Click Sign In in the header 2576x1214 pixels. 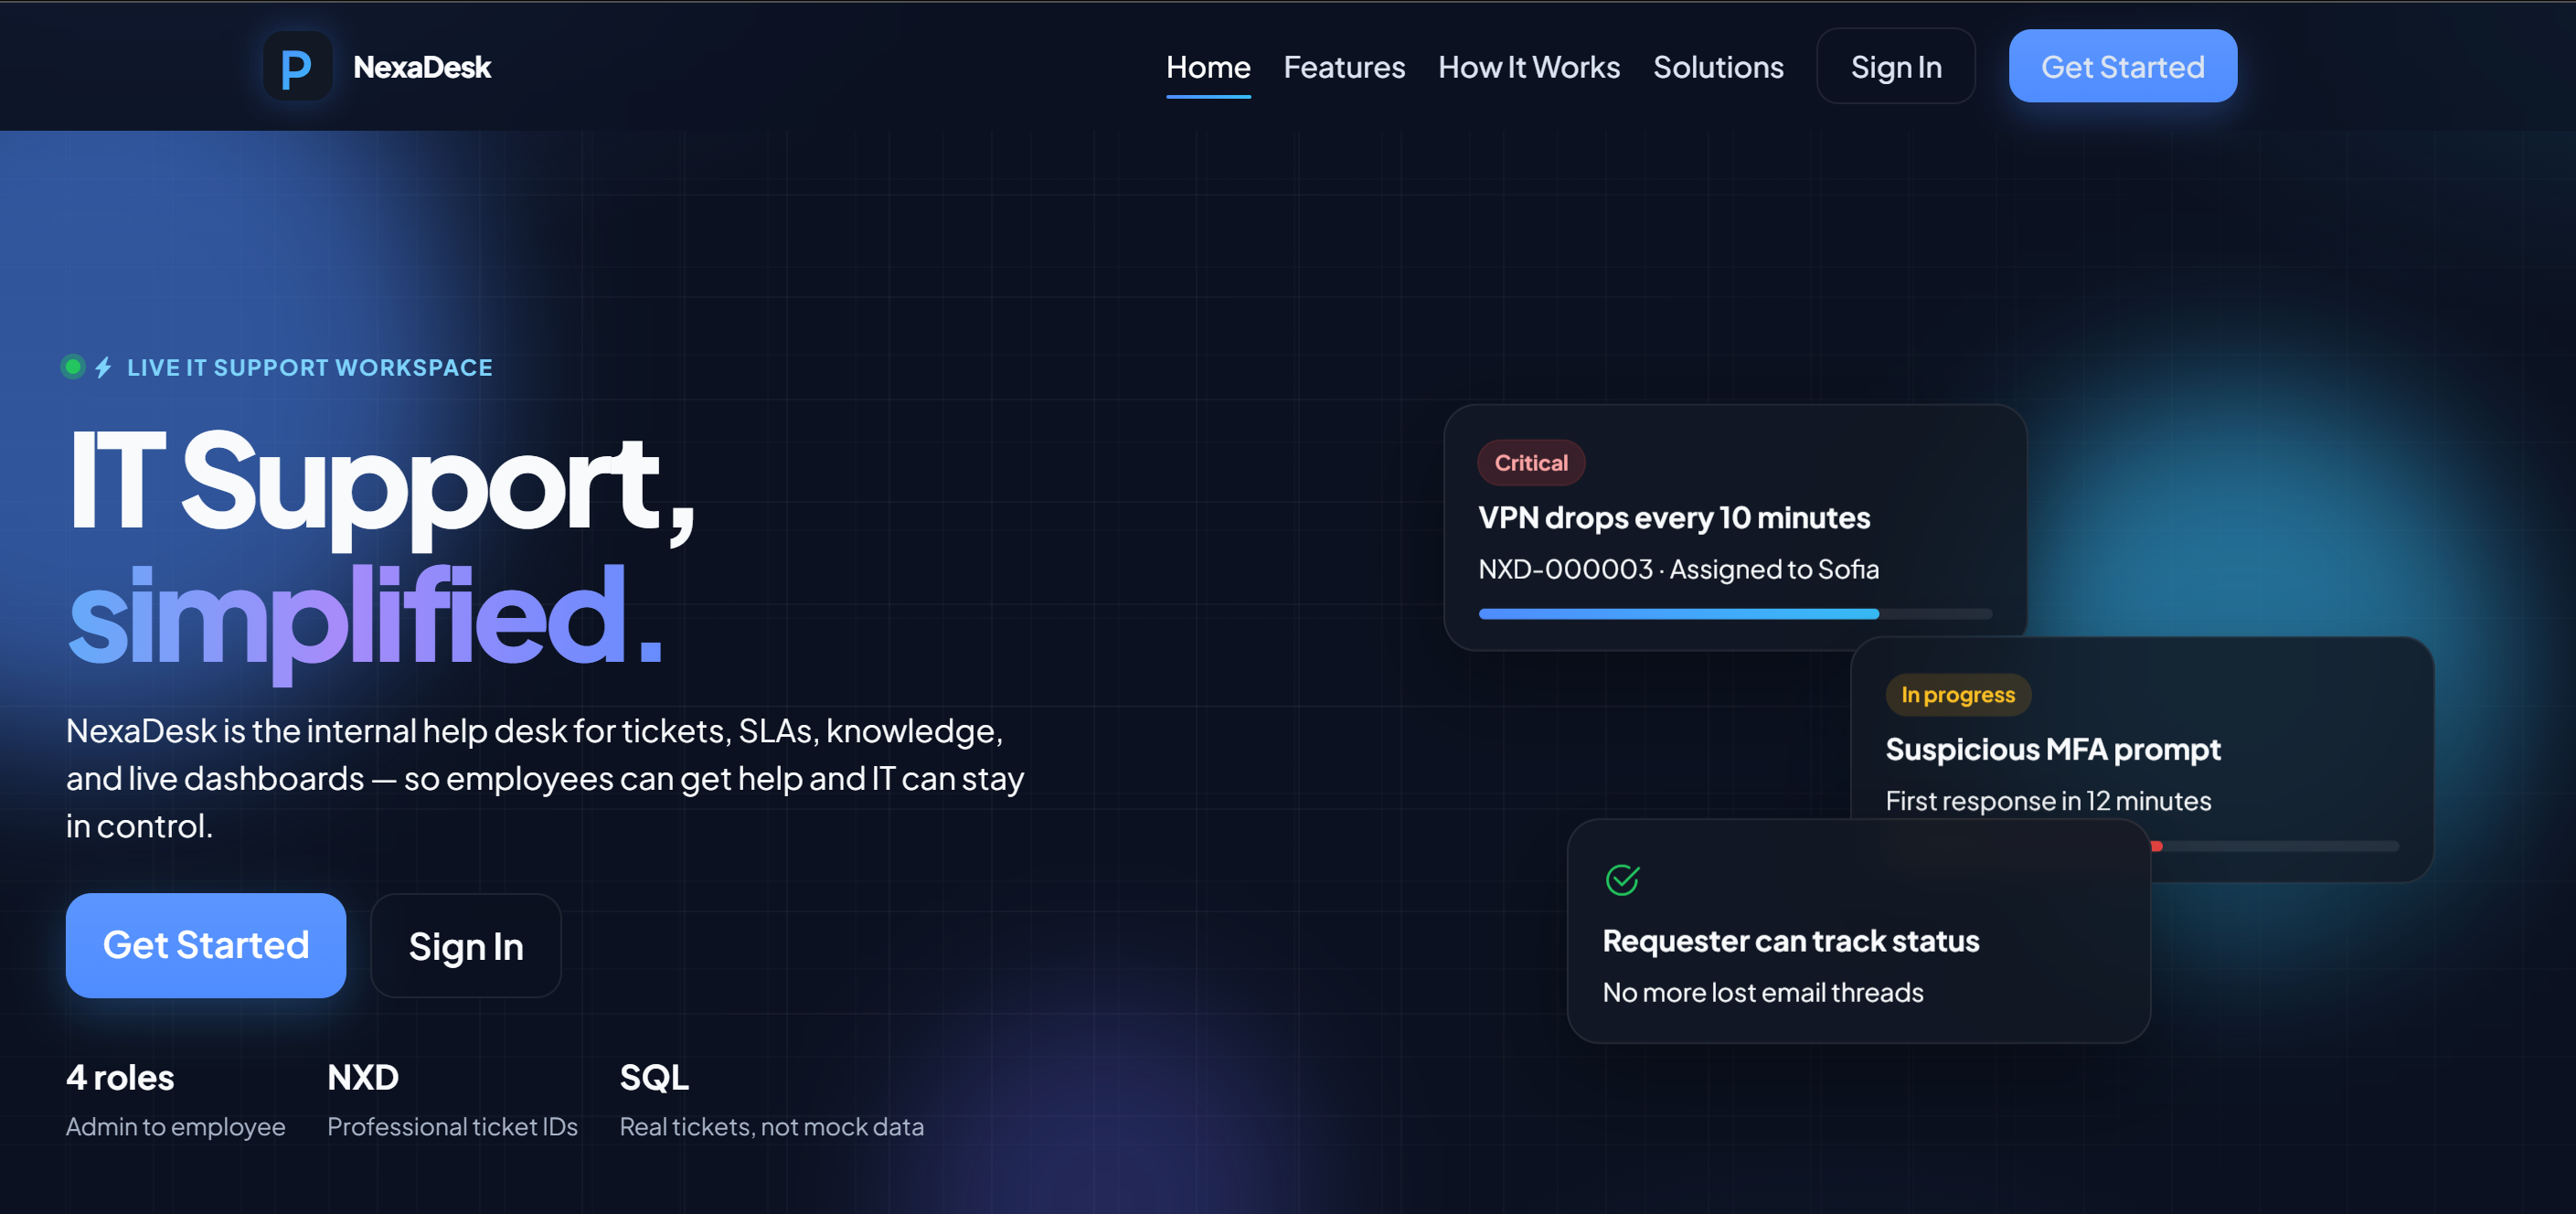pos(1895,67)
